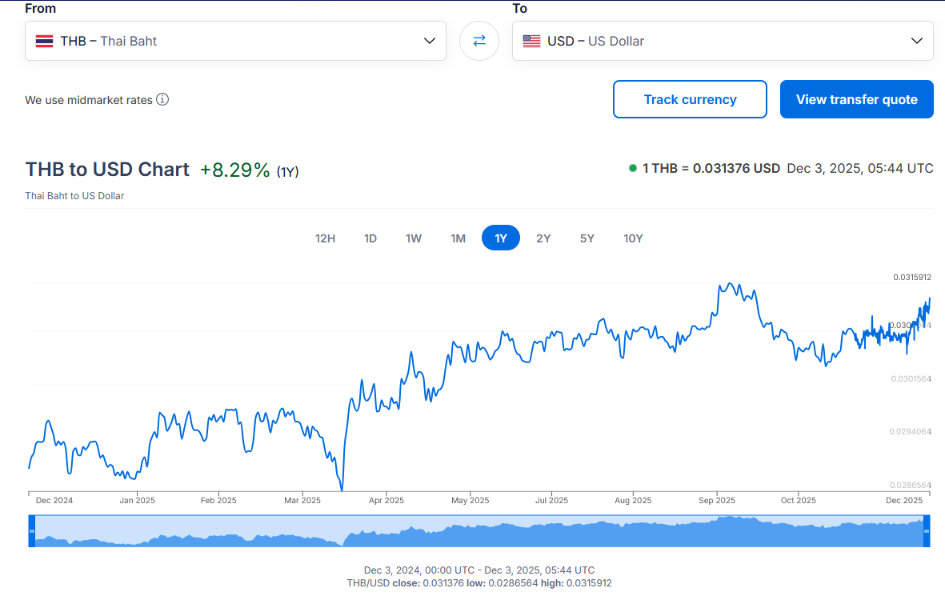Show the 2Y chart range
The height and width of the screenshot is (600, 945).
[x=543, y=238]
